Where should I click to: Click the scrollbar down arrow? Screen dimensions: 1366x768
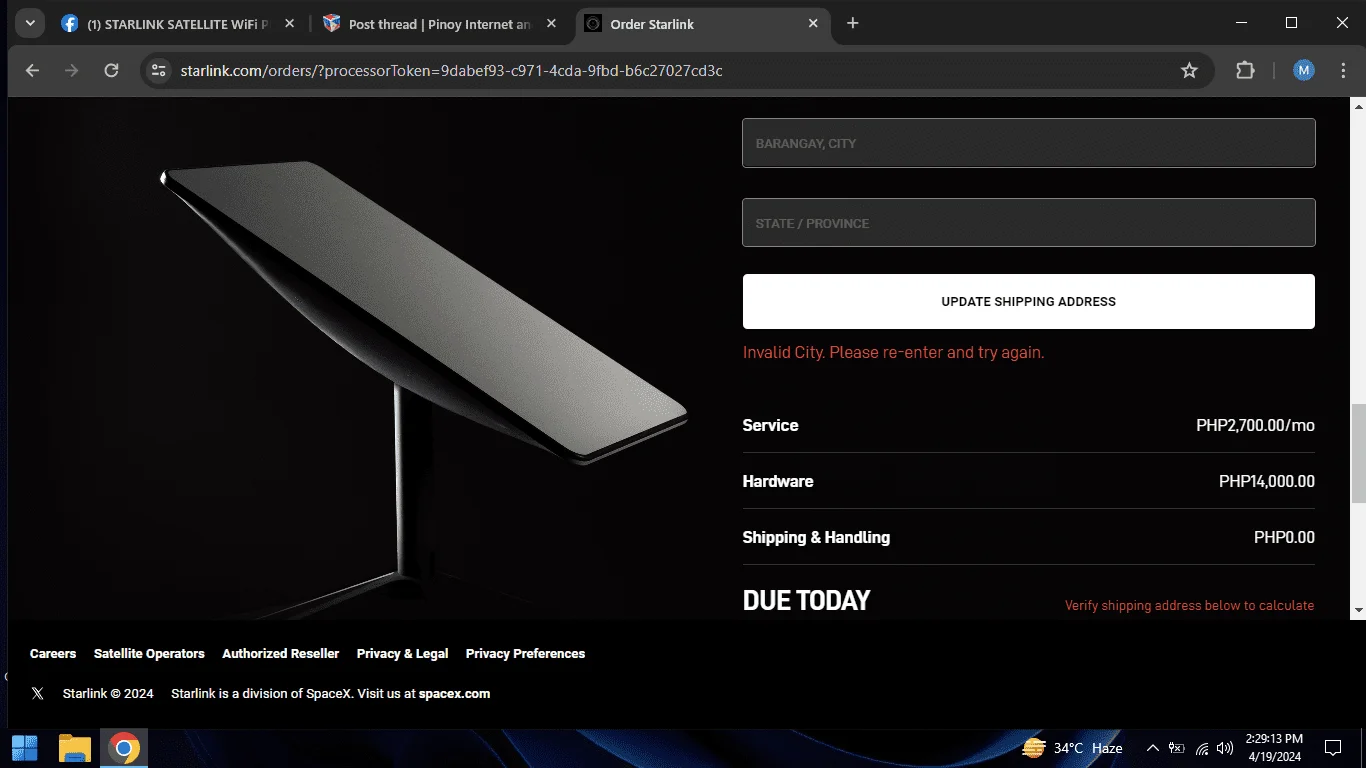[x=1358, y=608]
